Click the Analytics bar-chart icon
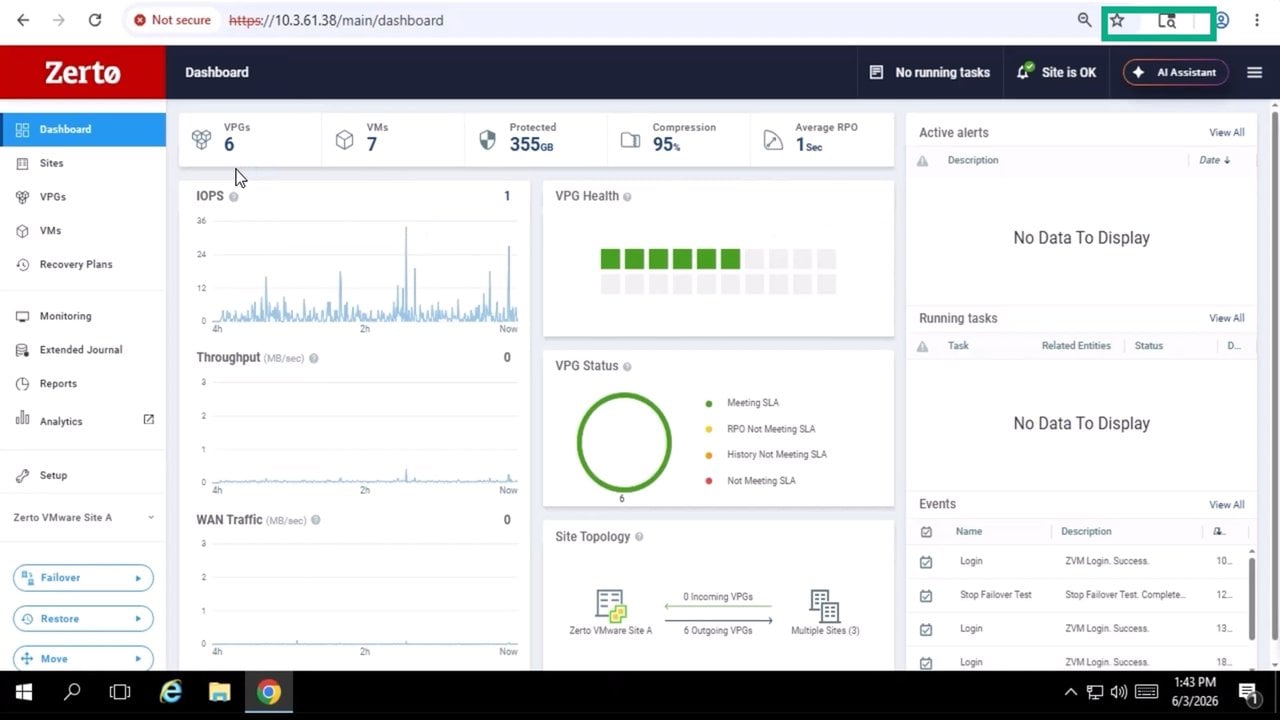 (22, 420)
